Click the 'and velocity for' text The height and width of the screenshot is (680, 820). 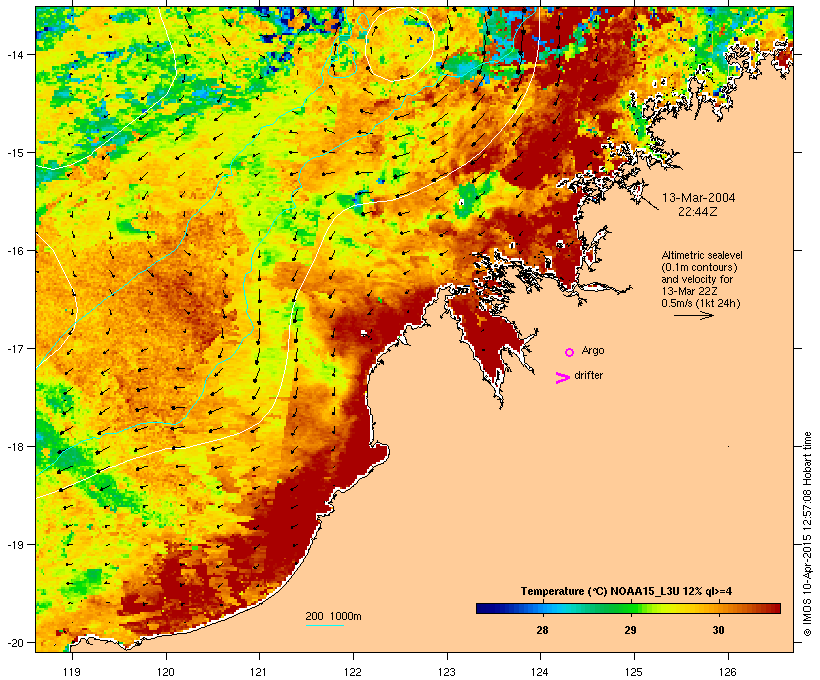click(697, 279)
